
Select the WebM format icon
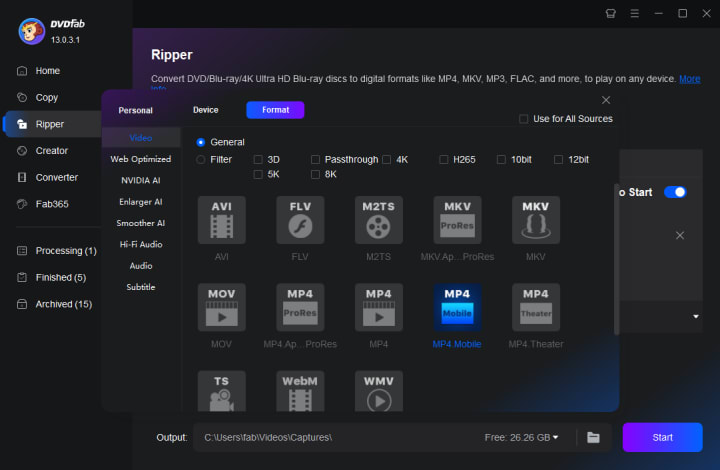click(x=300, y=392)
